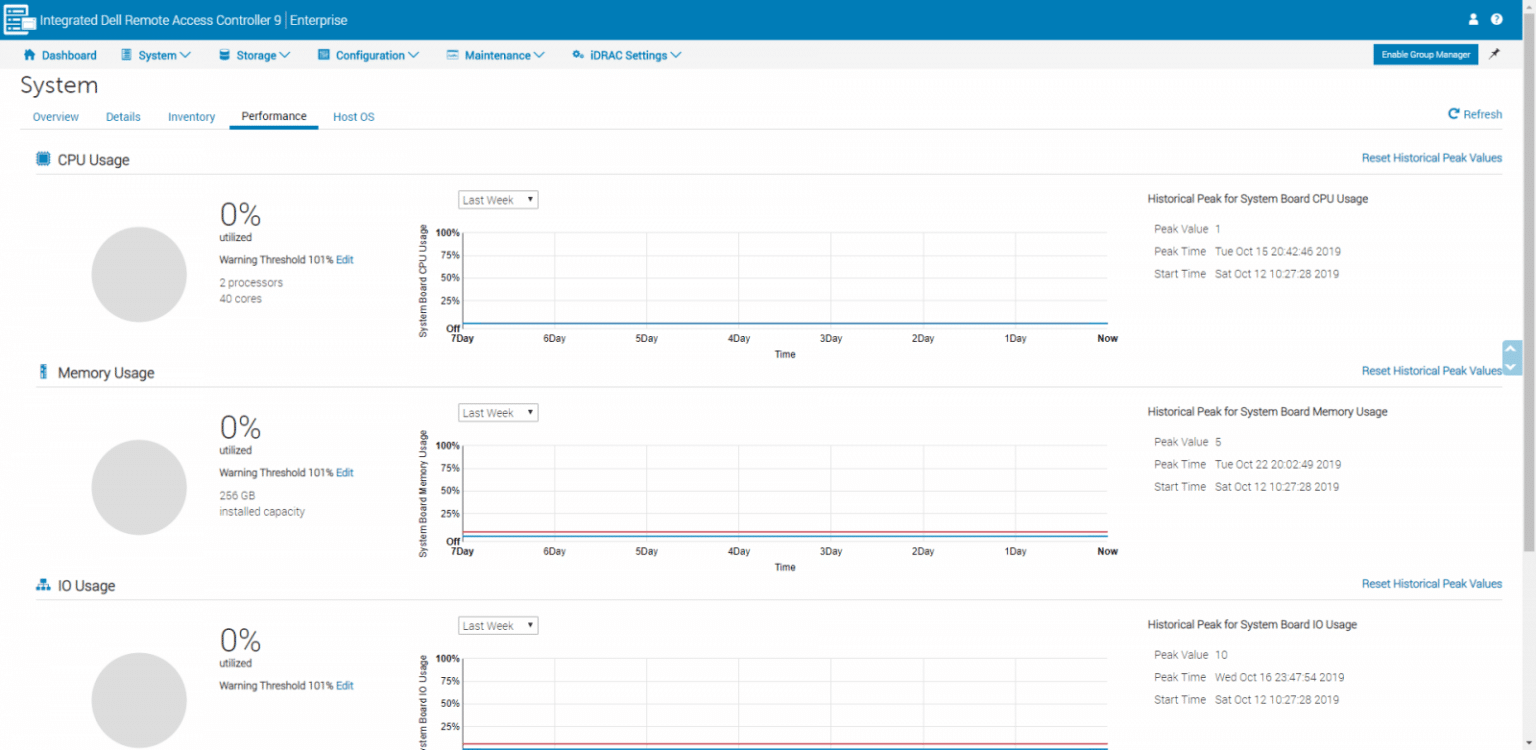Click the scroll up arrow widget

(x=1512, y=349)
